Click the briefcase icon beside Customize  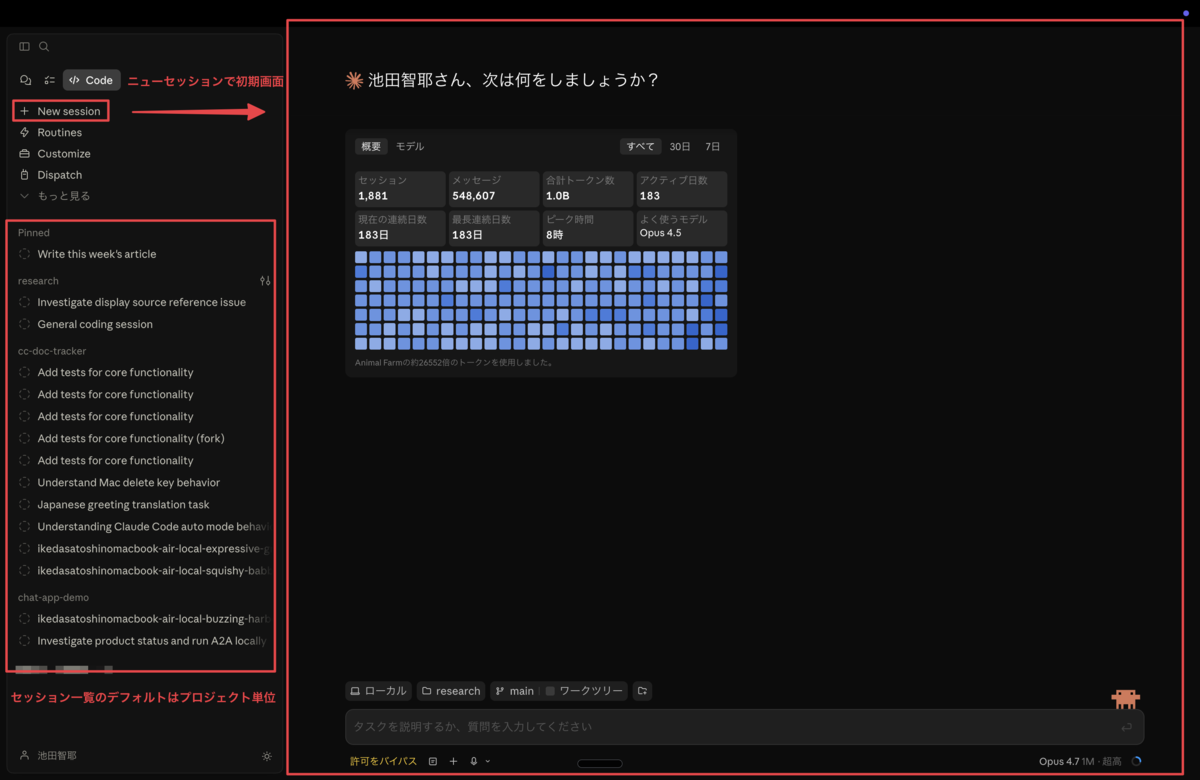25,153
